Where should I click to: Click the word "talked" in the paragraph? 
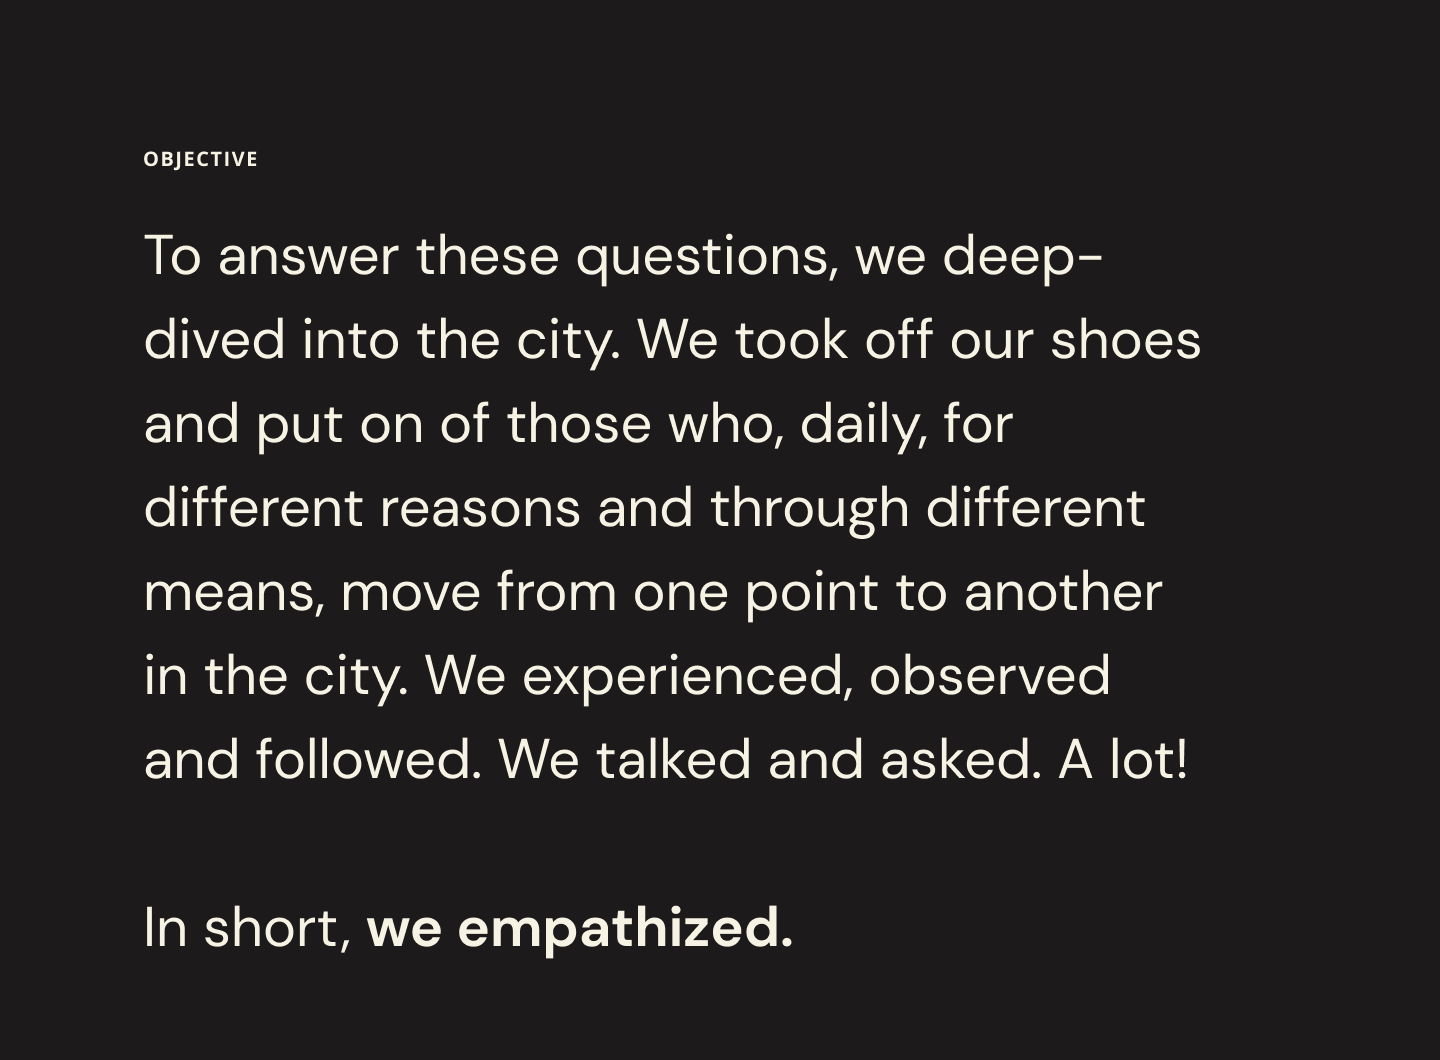tap(673, 760)
